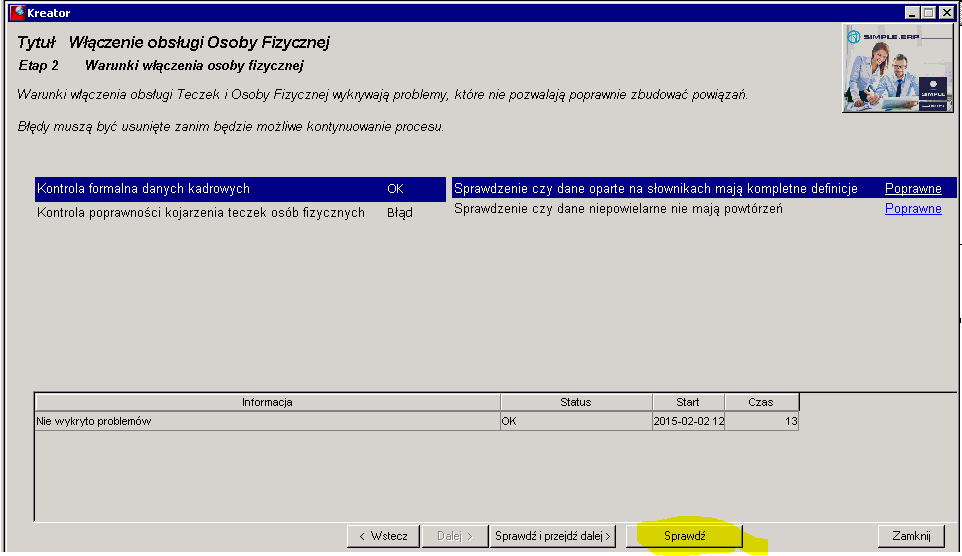
Task: Click the time value 13 cell
Action: tap(761, 421)
